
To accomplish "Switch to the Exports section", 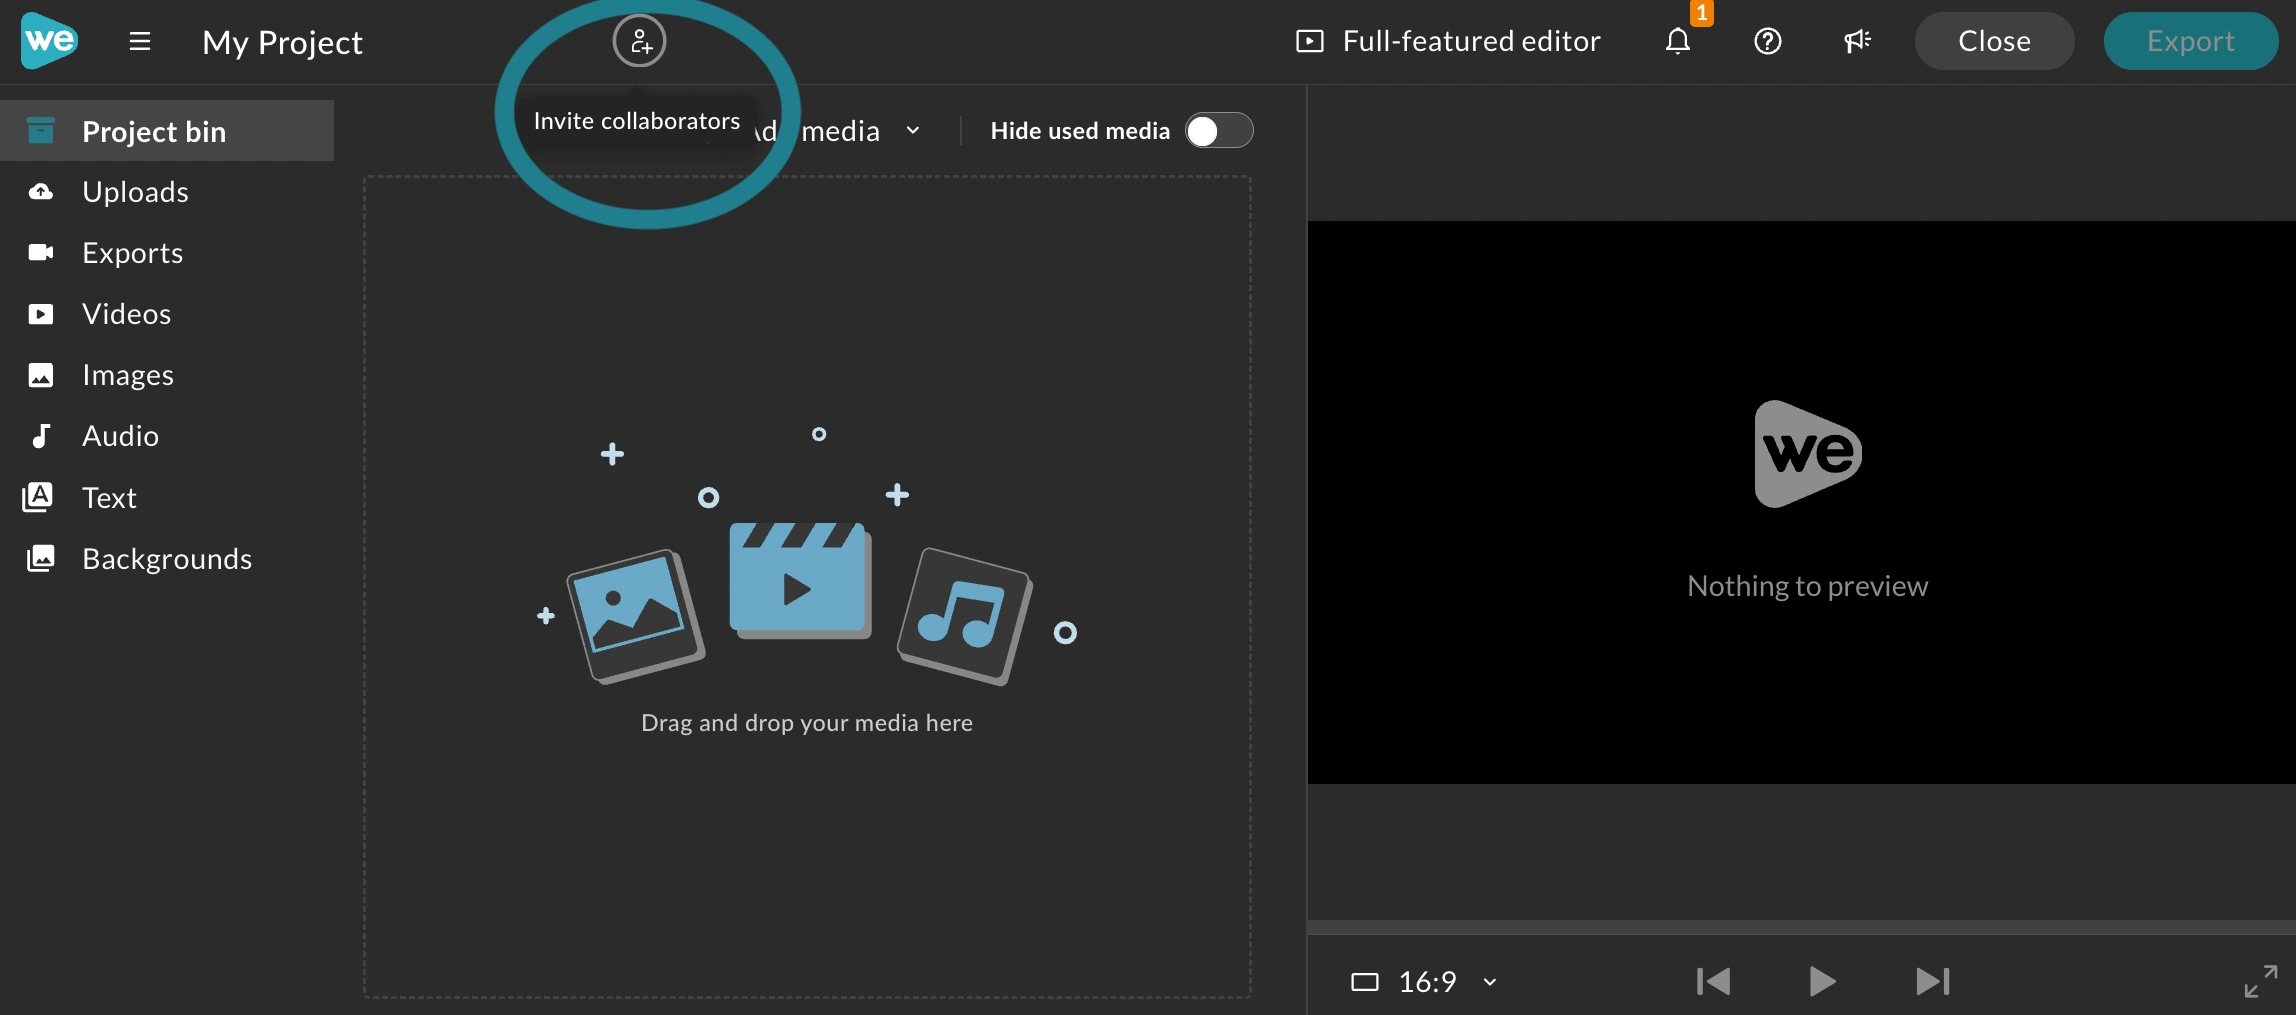I will coord(167,253).
